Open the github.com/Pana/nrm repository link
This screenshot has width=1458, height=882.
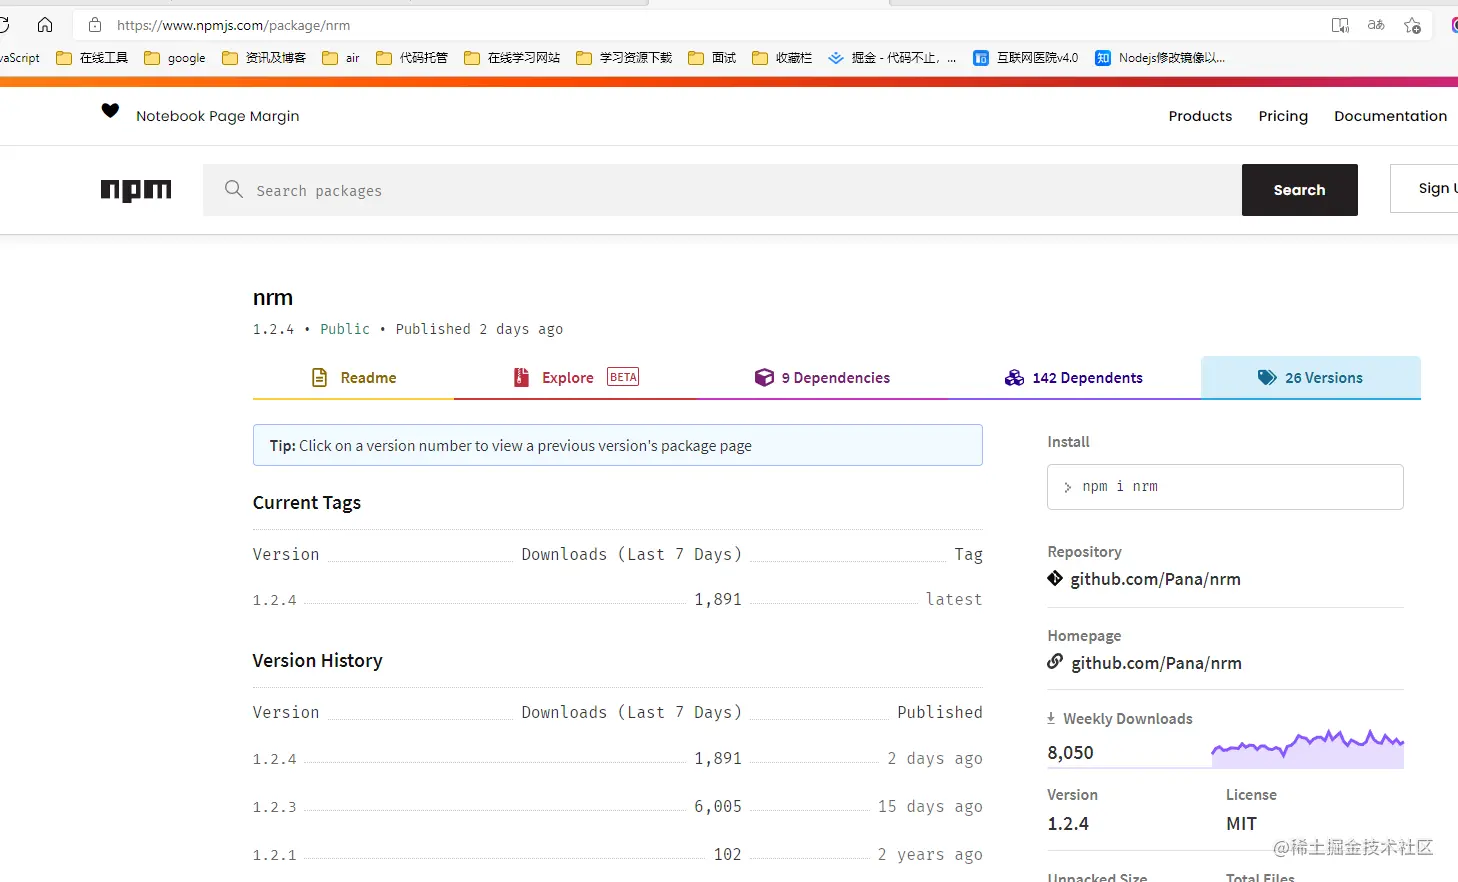click(x=1155, y=579)
